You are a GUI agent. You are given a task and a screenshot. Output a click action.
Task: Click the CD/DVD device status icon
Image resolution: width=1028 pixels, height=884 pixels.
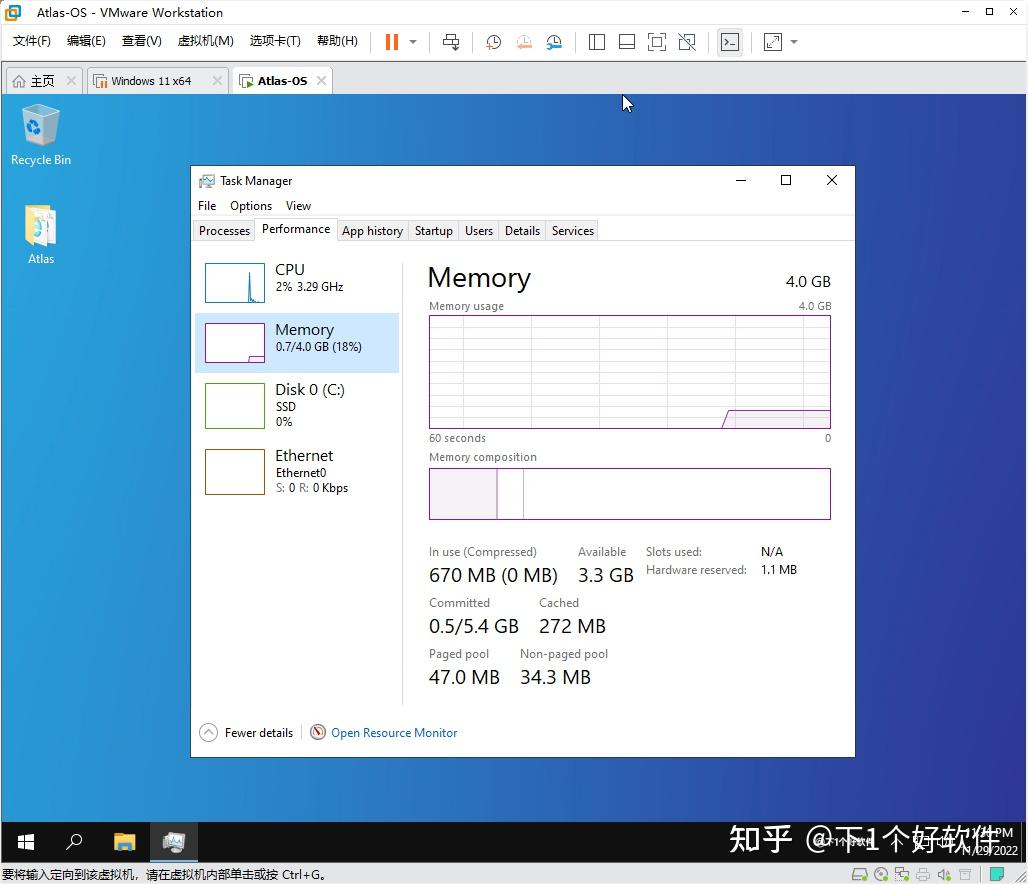[881, 874]
